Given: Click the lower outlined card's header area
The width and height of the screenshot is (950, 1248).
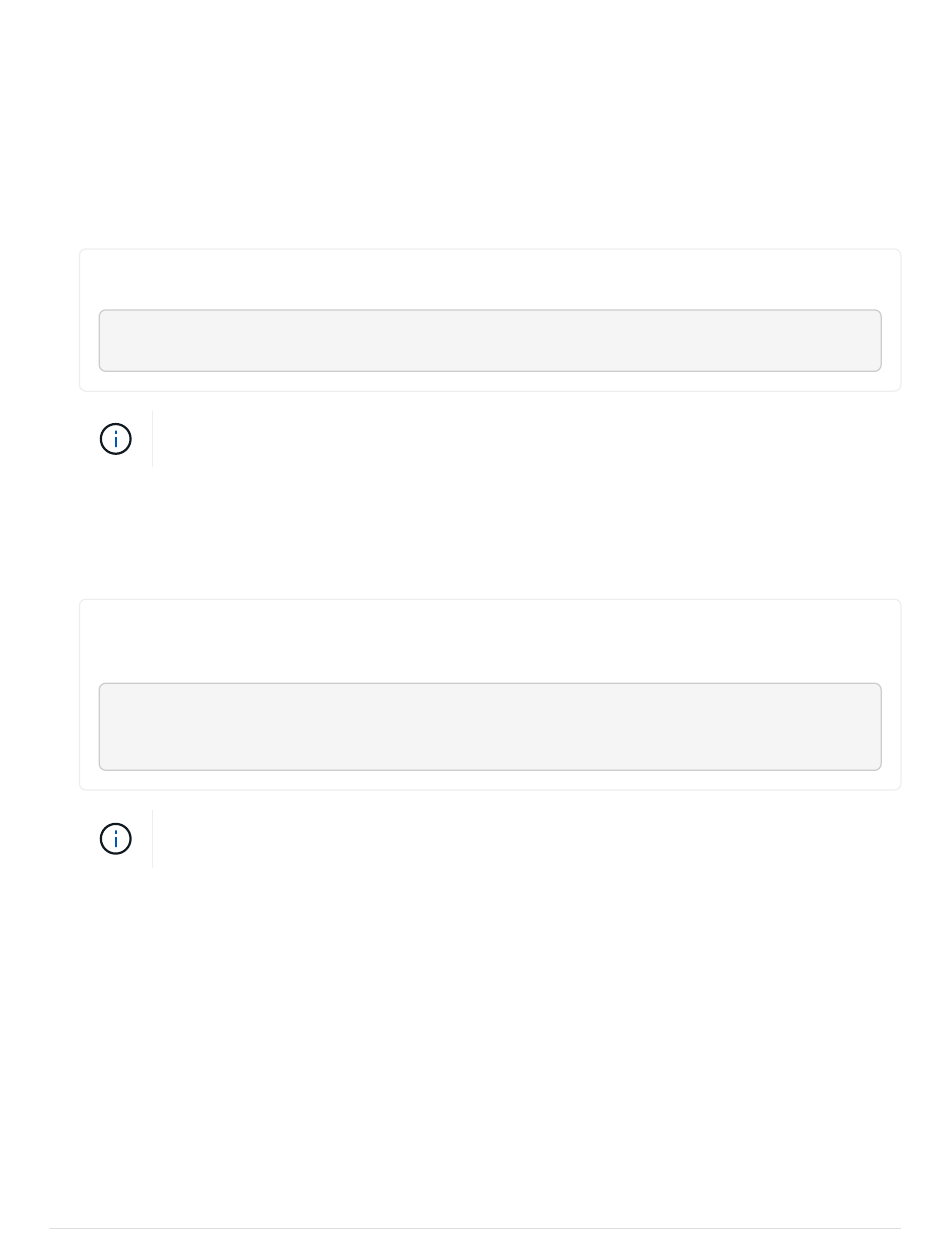Looking at the screenshot, I should click(x=490, y=642).
